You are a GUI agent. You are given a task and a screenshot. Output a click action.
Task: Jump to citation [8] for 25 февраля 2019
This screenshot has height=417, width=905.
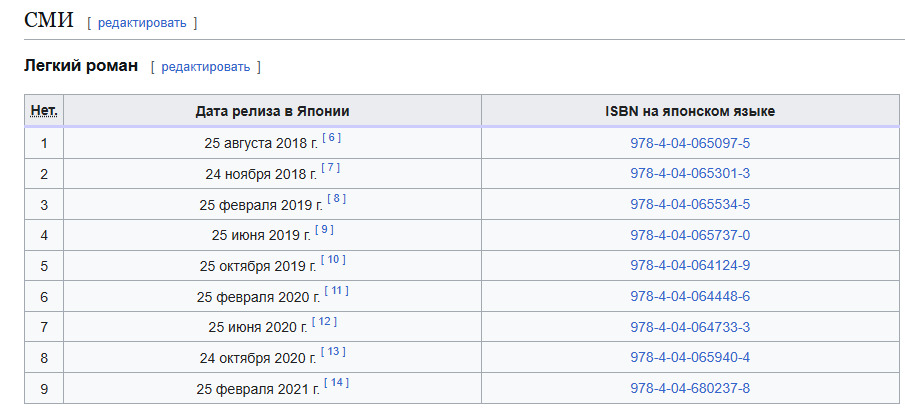click(337, 199)
